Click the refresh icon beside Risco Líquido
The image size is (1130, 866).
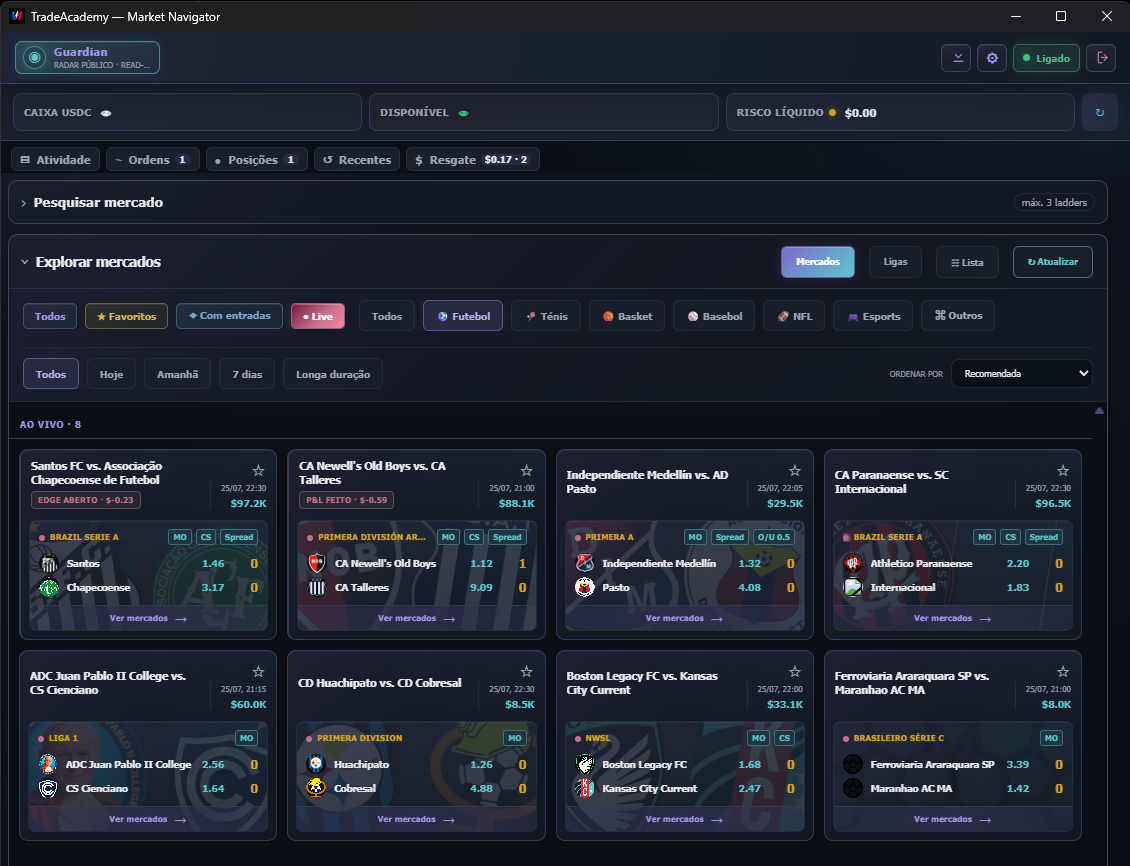[x=1100, y=112]
